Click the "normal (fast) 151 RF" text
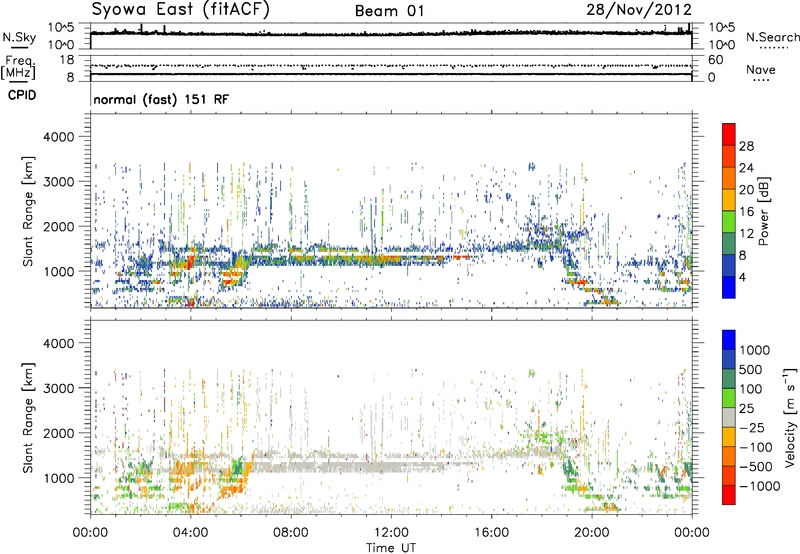The width and height of the screenshot is (800, 554). [x=161, y=99]
